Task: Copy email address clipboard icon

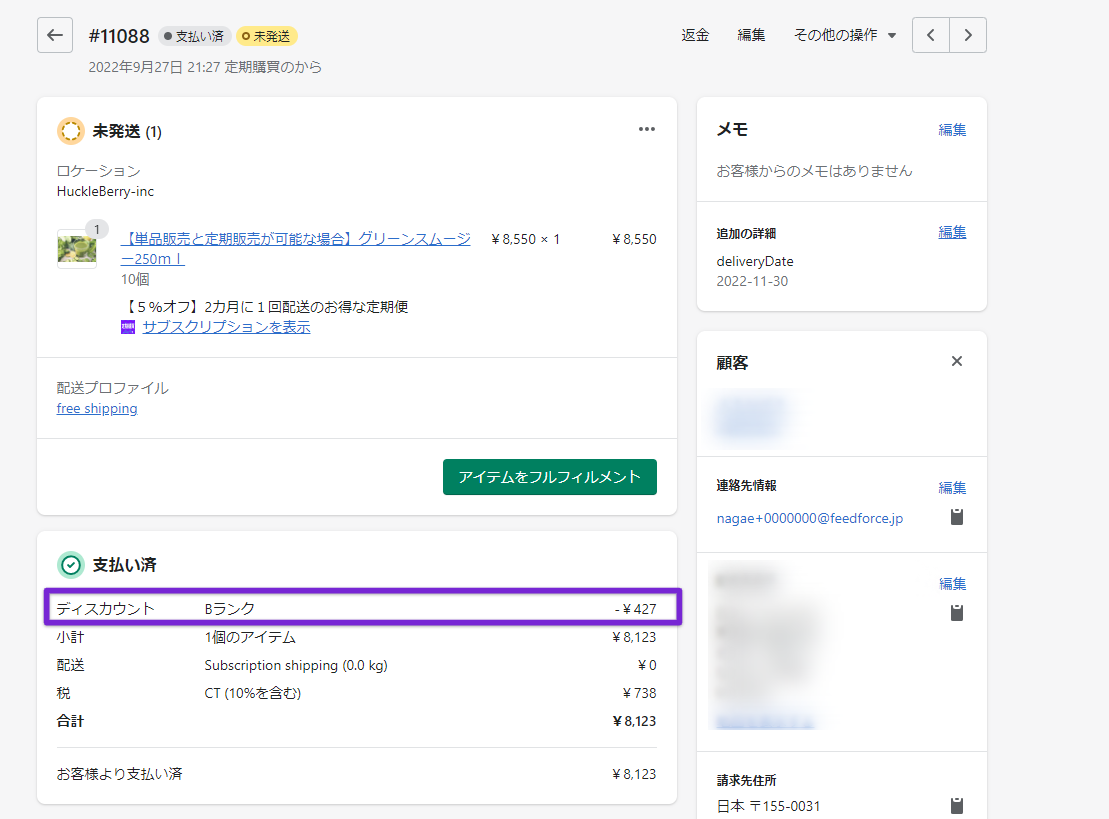Action: (x=957, y=517)
